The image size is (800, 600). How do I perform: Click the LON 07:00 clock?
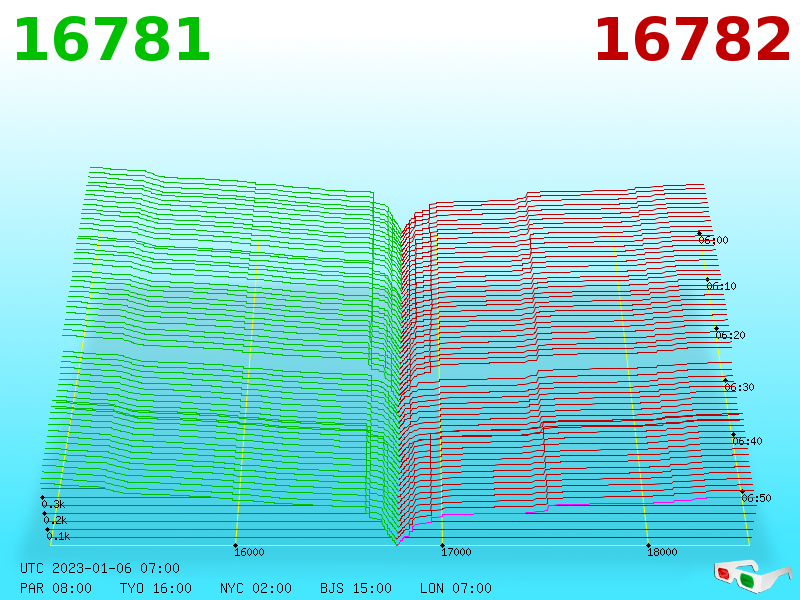click(456, 588)
